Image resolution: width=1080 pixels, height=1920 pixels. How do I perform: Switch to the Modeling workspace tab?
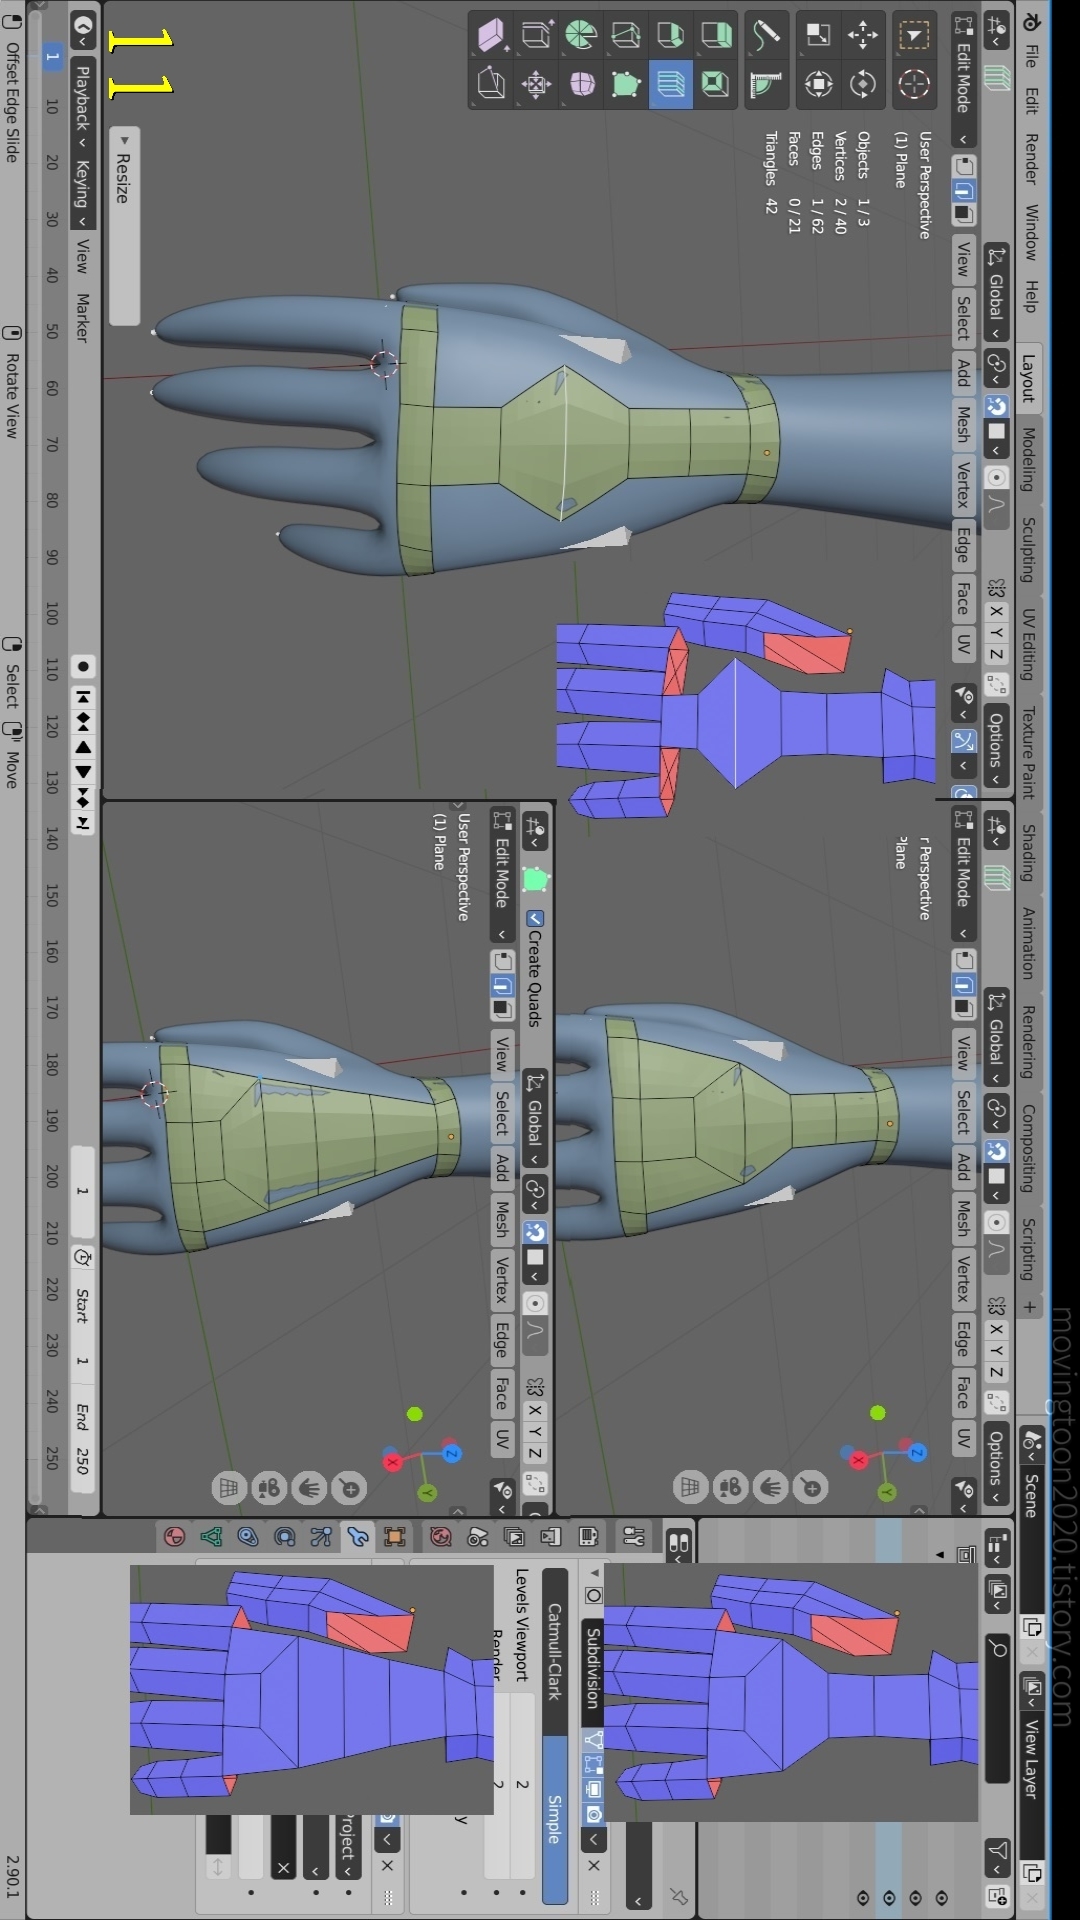pyautogui.click(x=1028, y=459)
